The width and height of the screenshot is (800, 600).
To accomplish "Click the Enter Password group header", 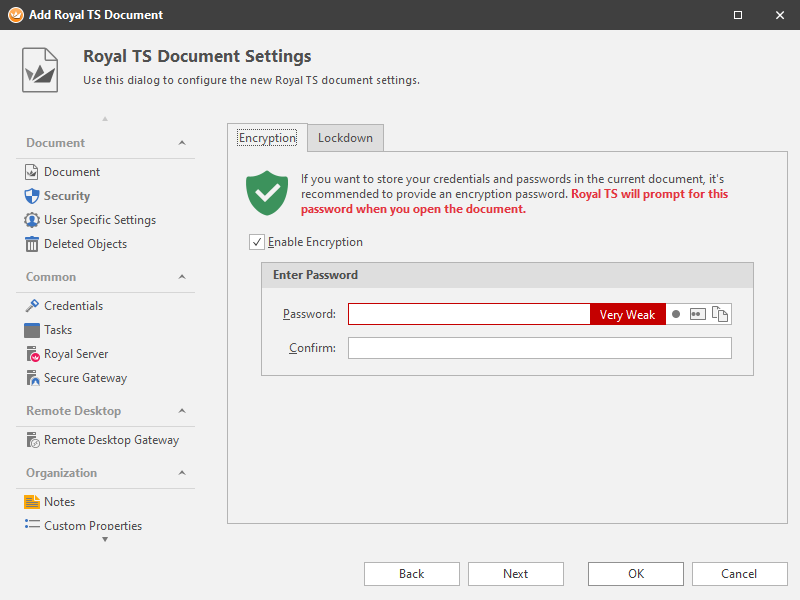I will pos(507,275).
